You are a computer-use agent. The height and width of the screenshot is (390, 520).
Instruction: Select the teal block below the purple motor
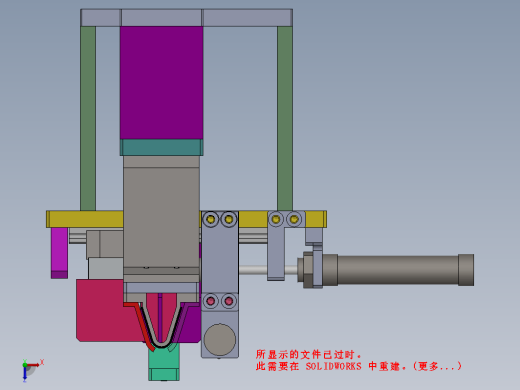tap(161, 147)
